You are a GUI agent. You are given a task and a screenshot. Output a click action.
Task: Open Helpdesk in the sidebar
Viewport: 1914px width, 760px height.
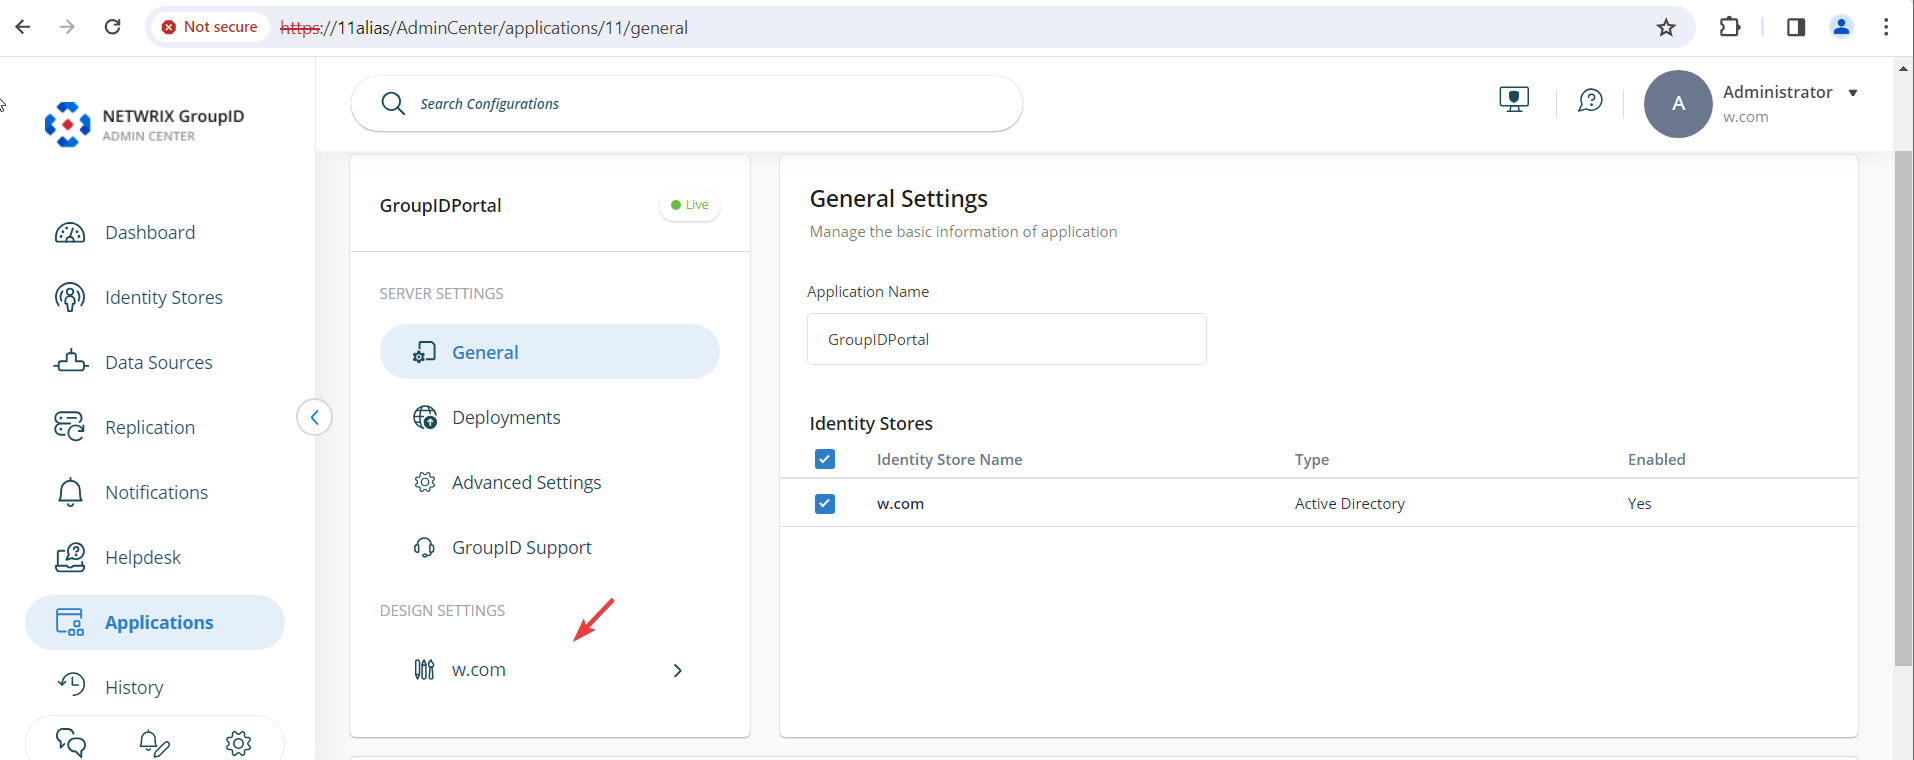pyautogui.click(x=155, y=558)
